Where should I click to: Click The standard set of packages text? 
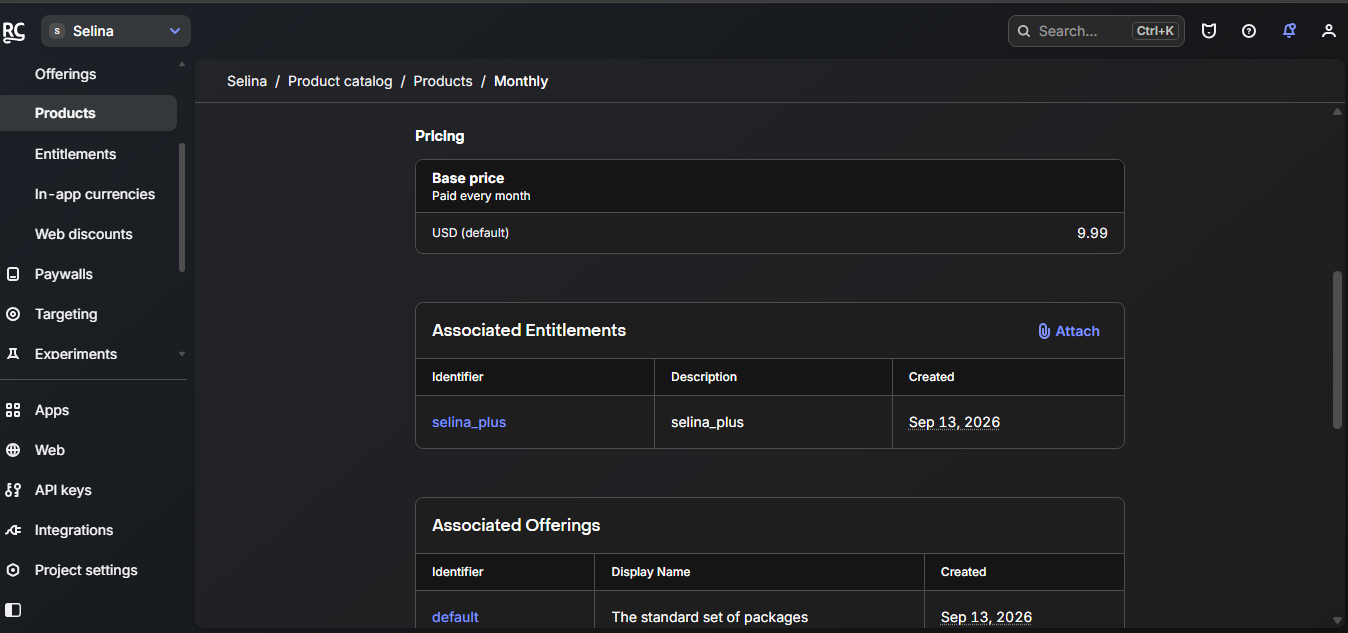coord(710,617)
